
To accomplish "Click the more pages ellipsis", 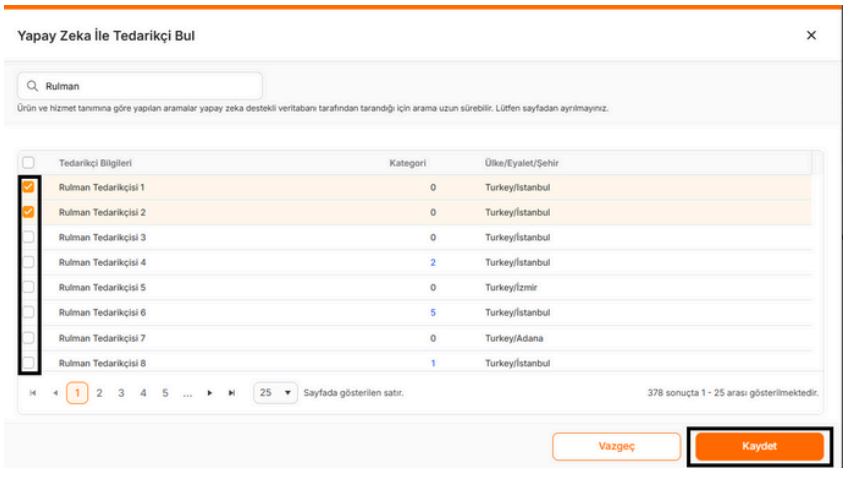I will [187, 394].
